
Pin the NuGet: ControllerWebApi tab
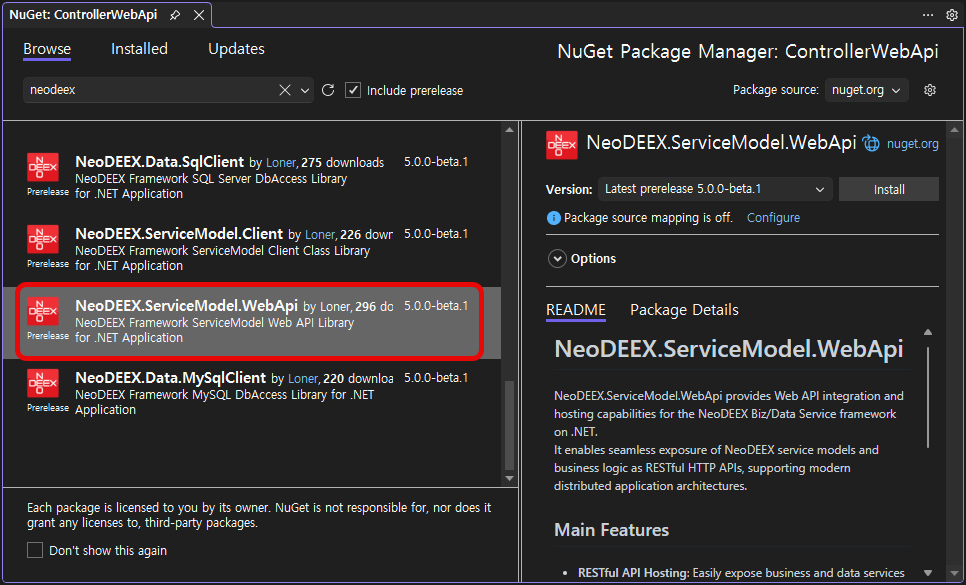(175, 15)
